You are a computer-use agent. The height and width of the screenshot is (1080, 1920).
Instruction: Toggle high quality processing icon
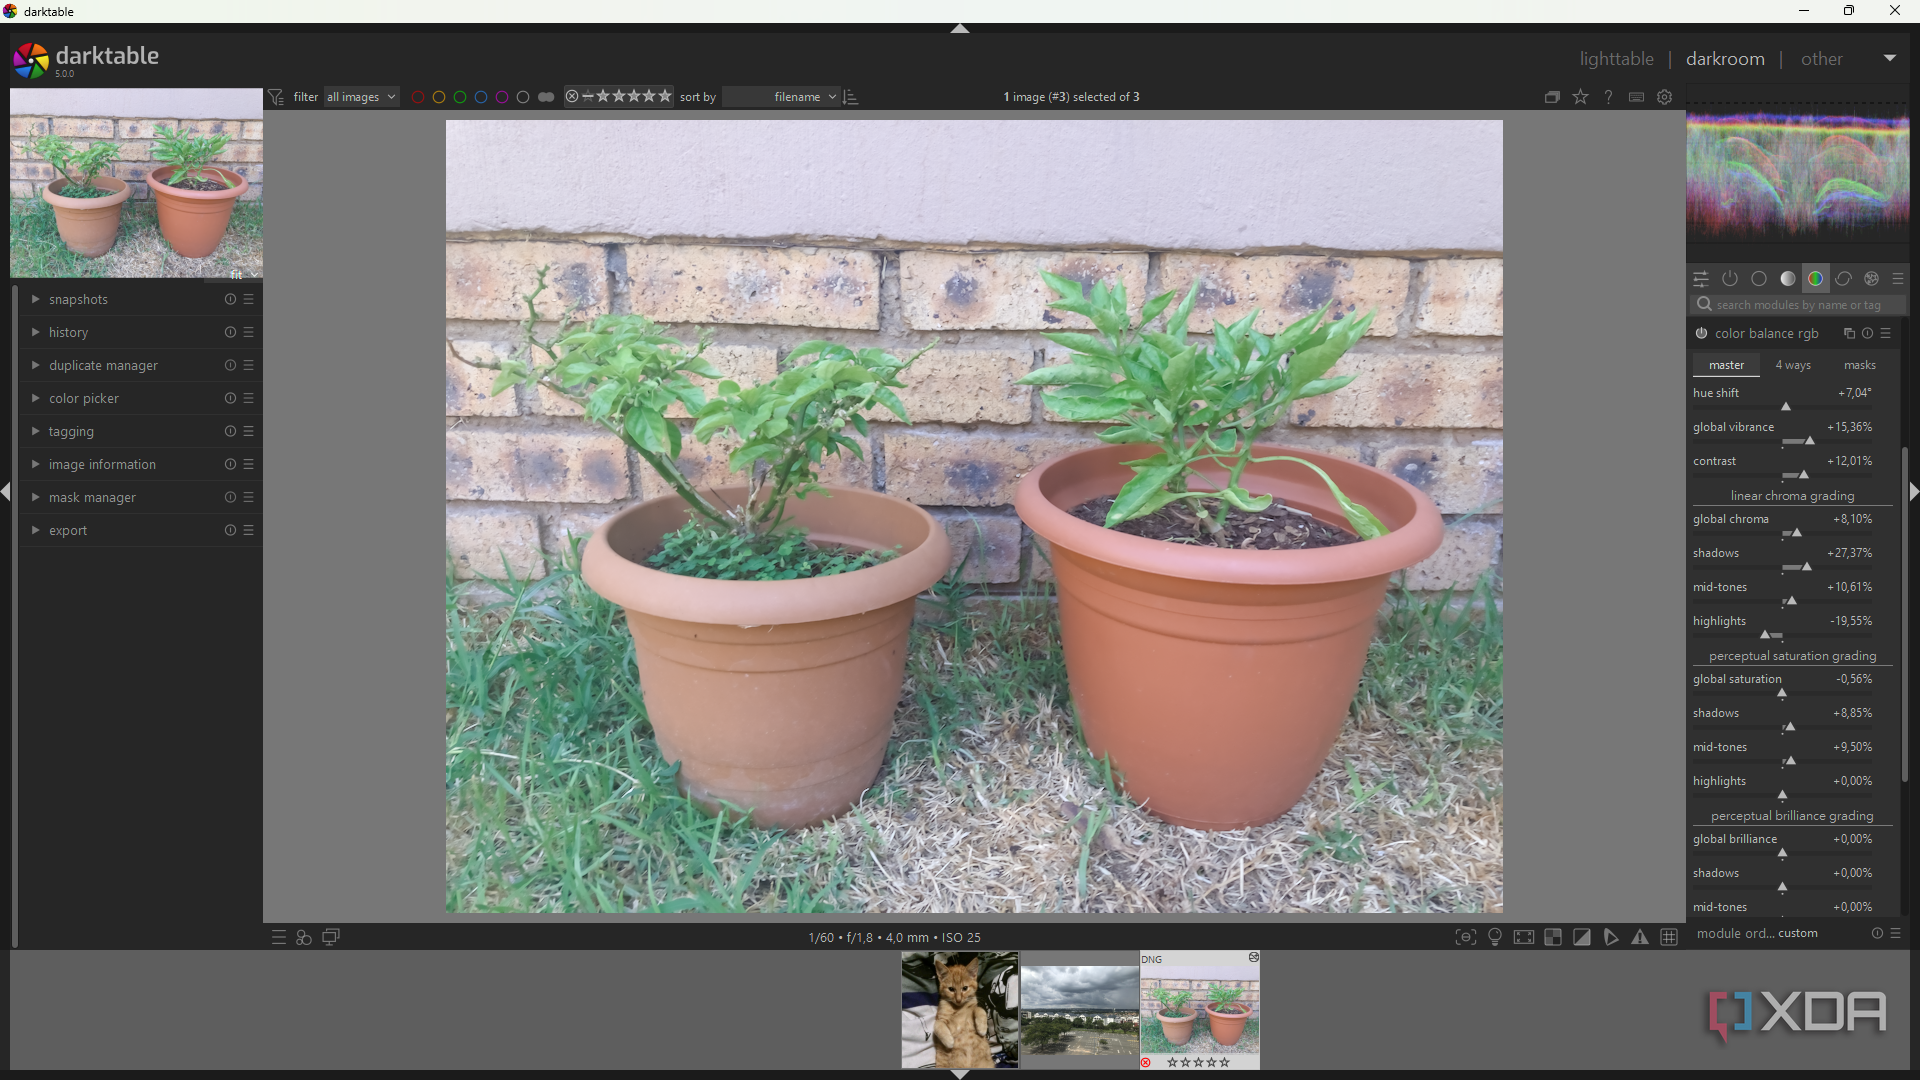[x=1524, y=937]
